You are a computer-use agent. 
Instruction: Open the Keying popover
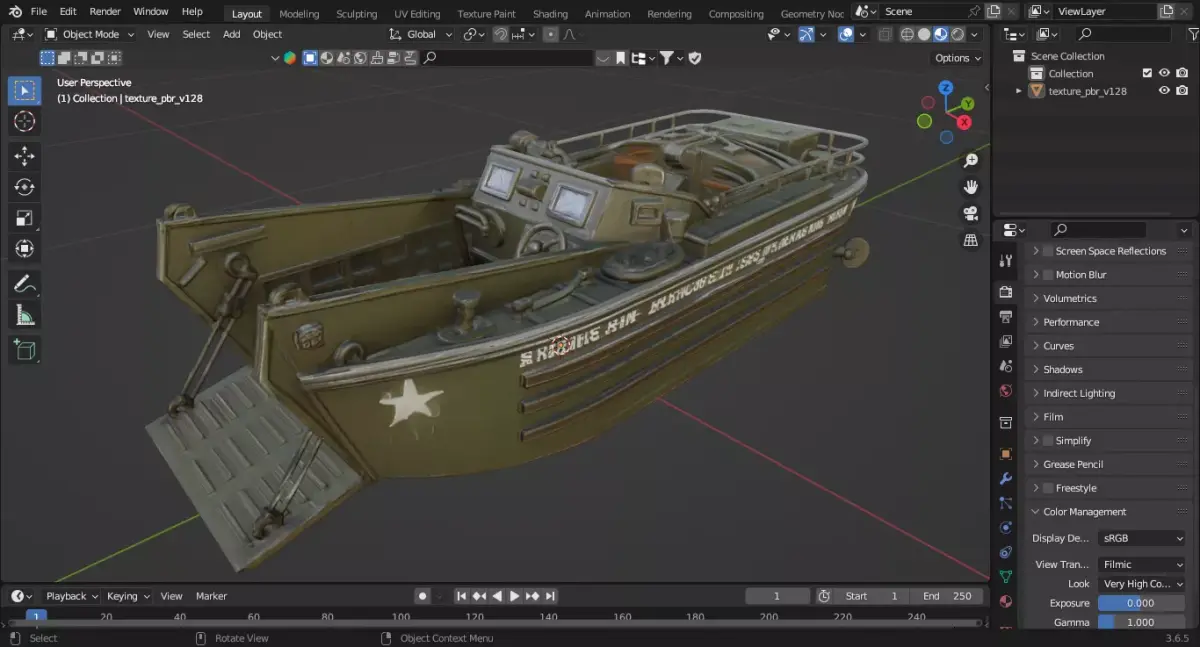[x=128, y=596]
